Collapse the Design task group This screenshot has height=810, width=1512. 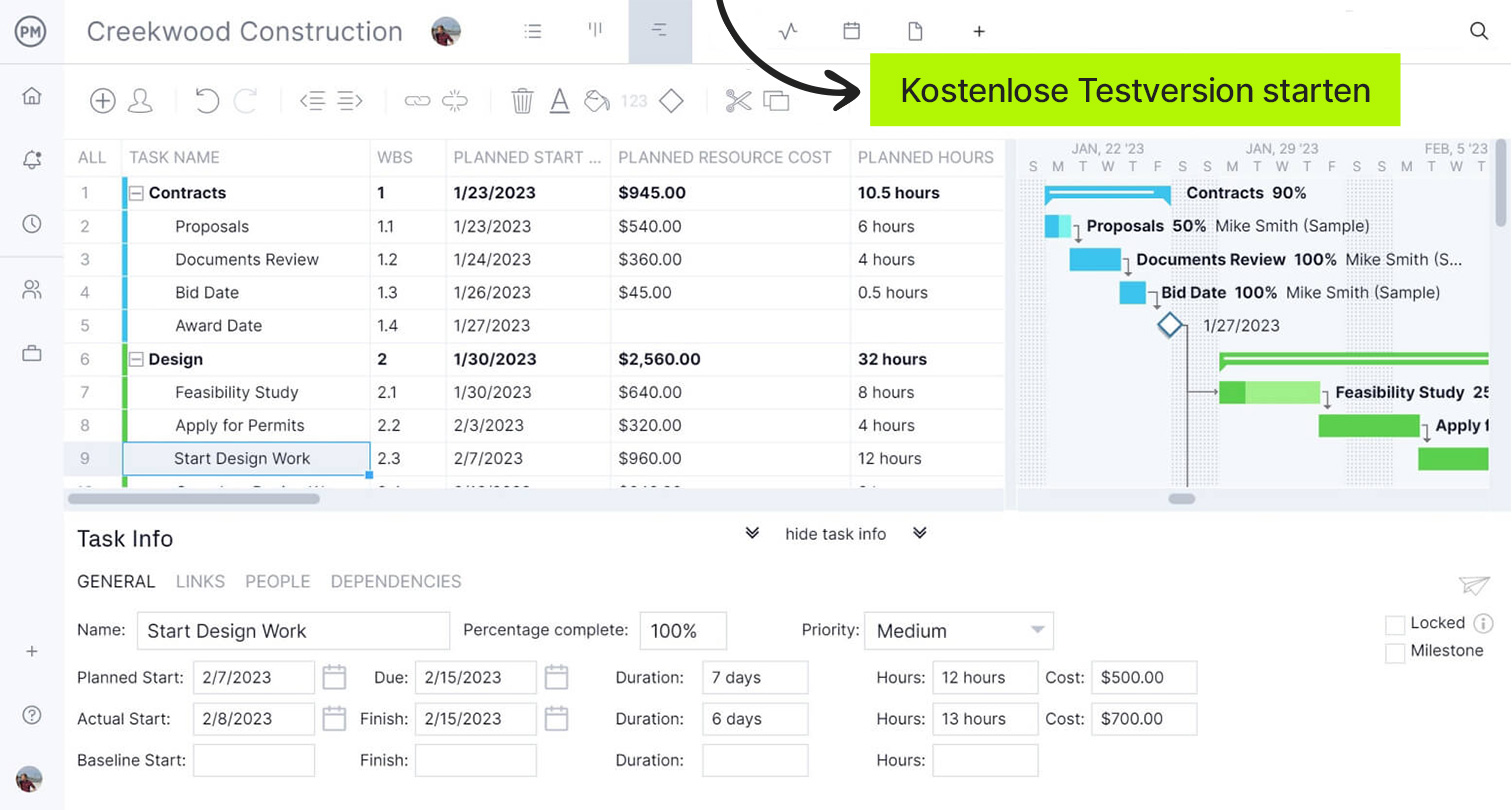tap(137, 359)
